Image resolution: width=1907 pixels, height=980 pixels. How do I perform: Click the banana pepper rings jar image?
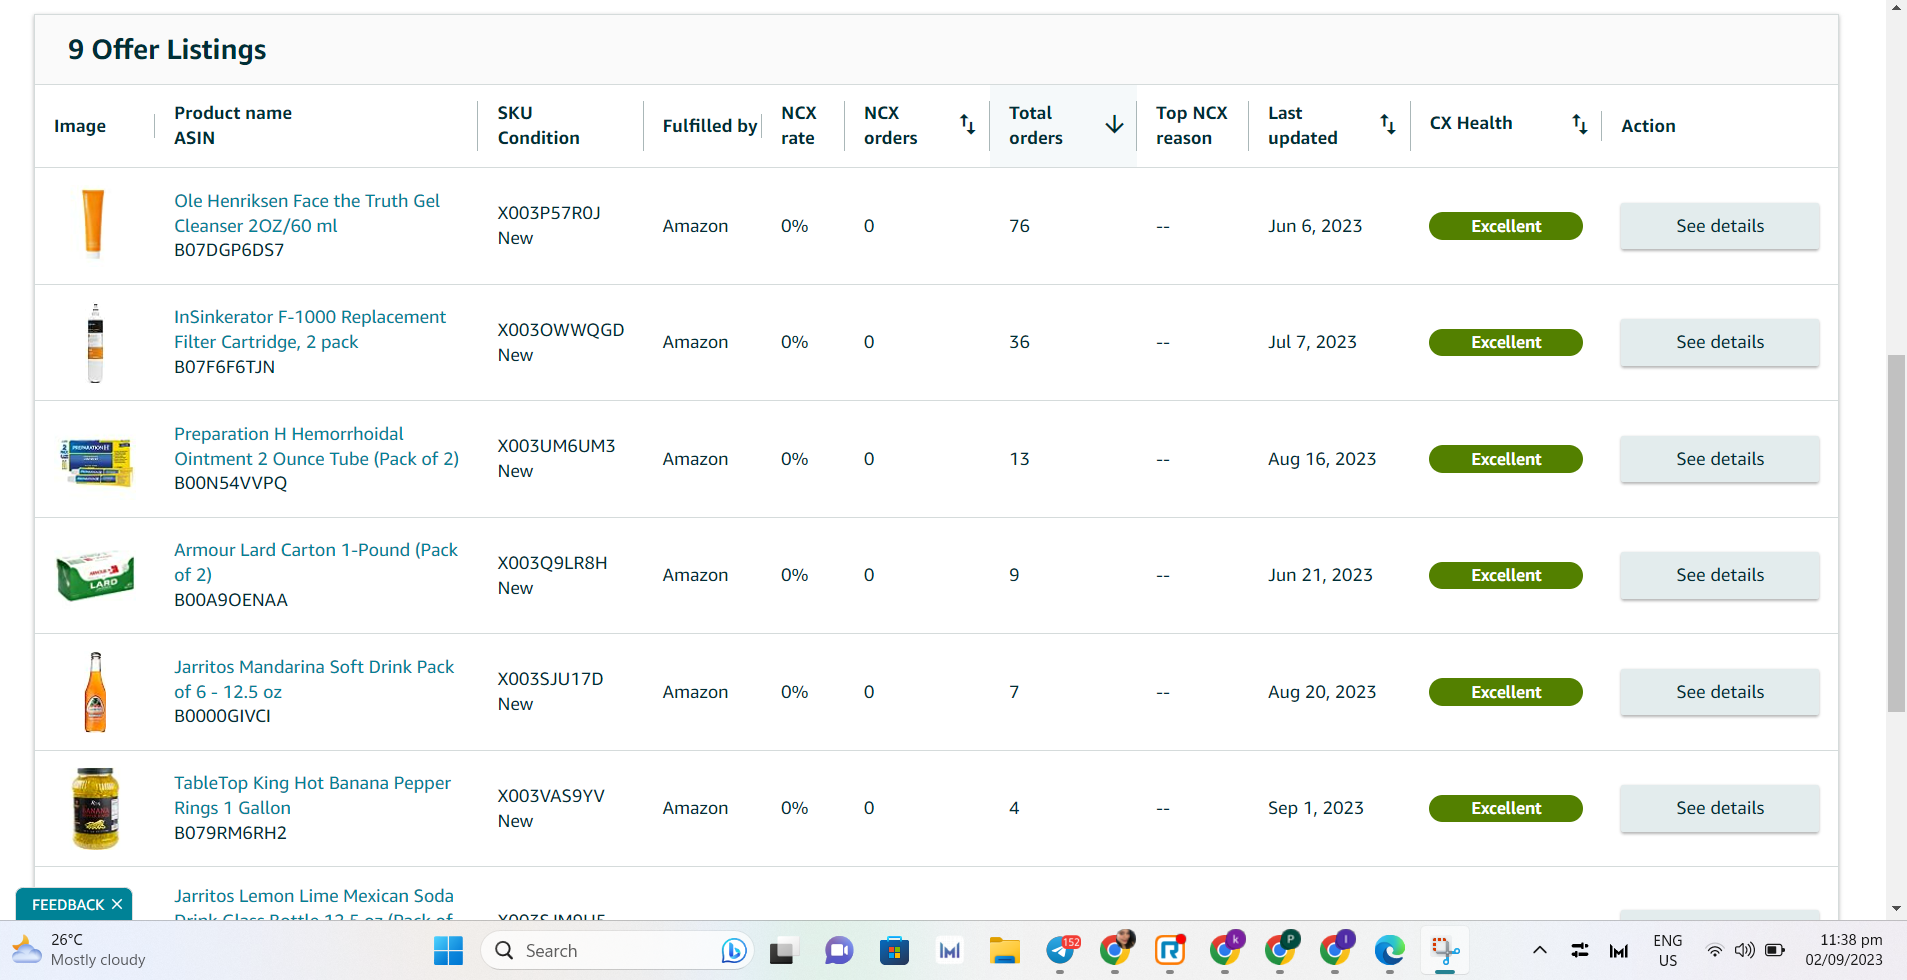95,808
